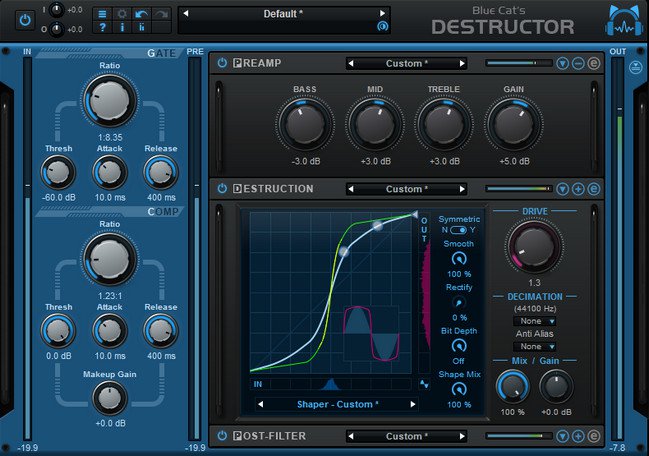649x456 pixels.
Task: Click the Destruction section plus icon
Action: pos(578,189)
